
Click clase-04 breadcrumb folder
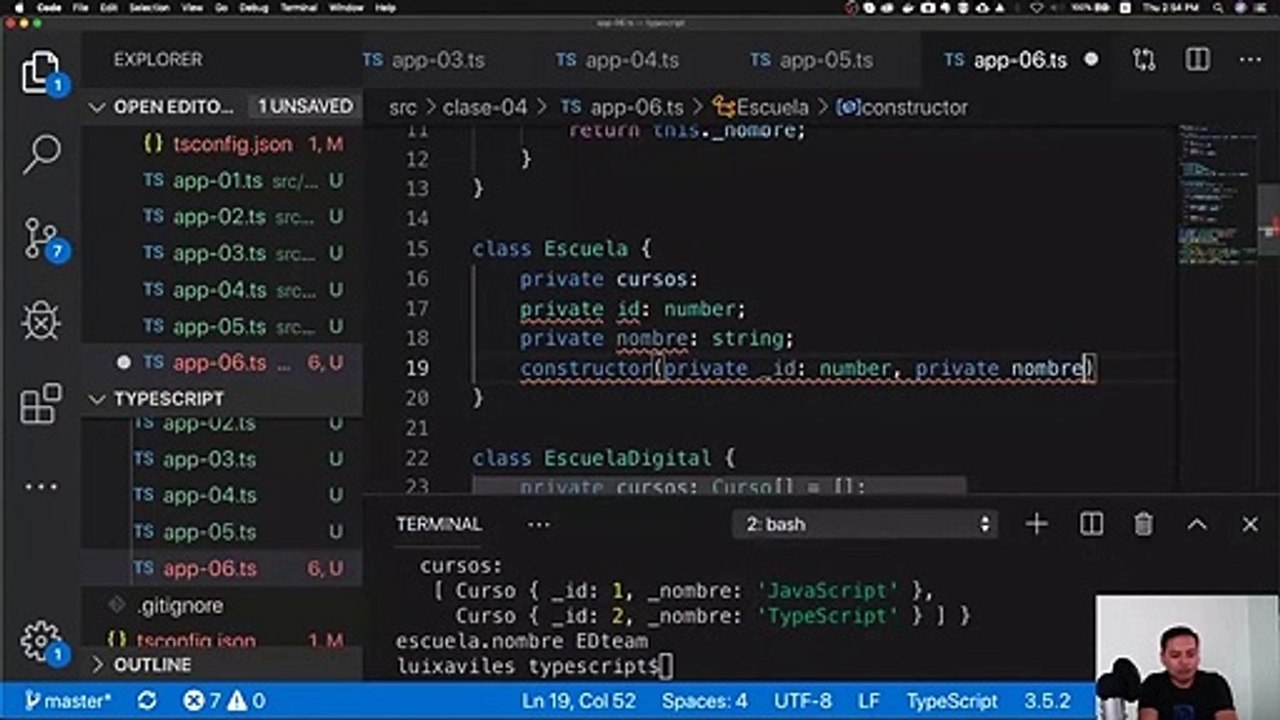(x=485, y=107)
